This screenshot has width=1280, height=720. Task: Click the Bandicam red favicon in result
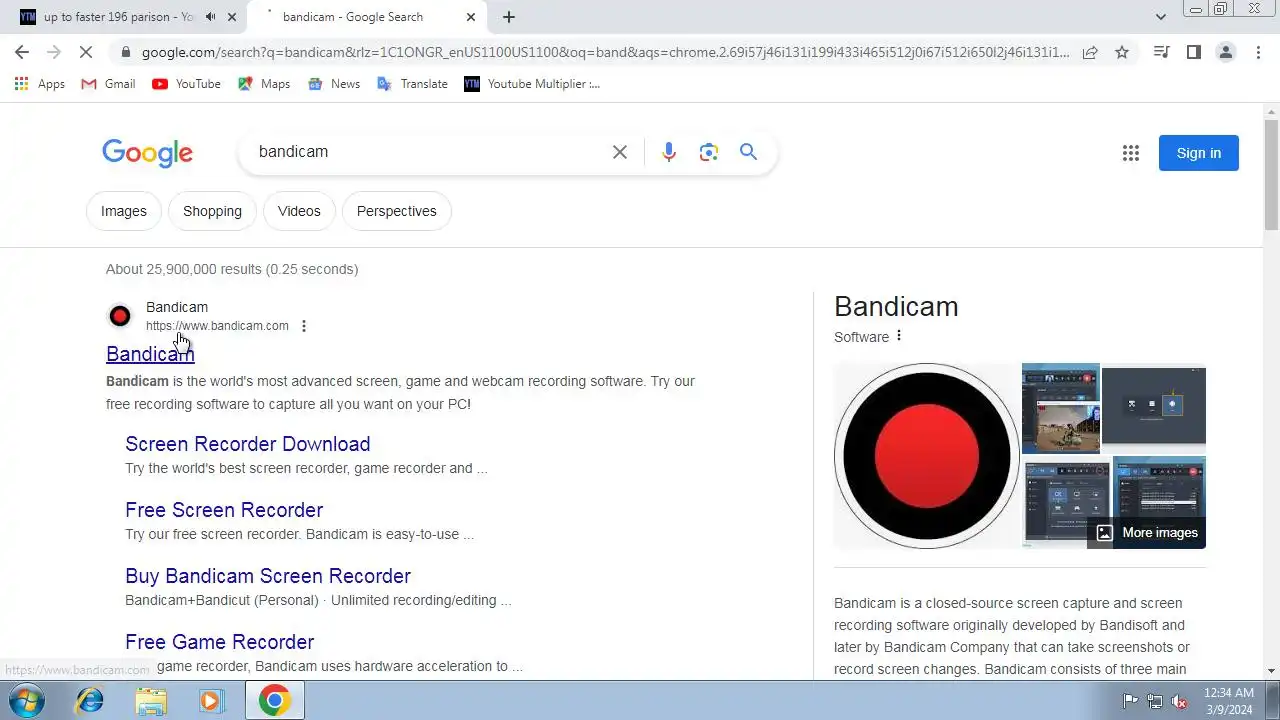[x=120, y=316]
